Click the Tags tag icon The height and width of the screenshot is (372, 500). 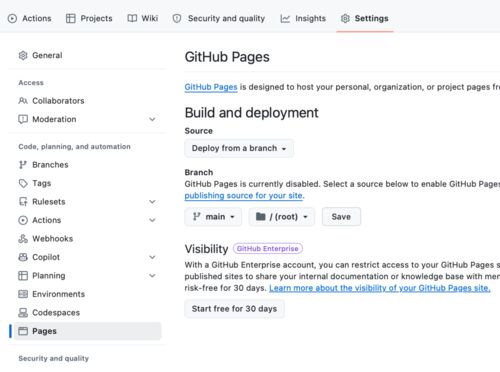pyautogui.click(x=23, y=183)
